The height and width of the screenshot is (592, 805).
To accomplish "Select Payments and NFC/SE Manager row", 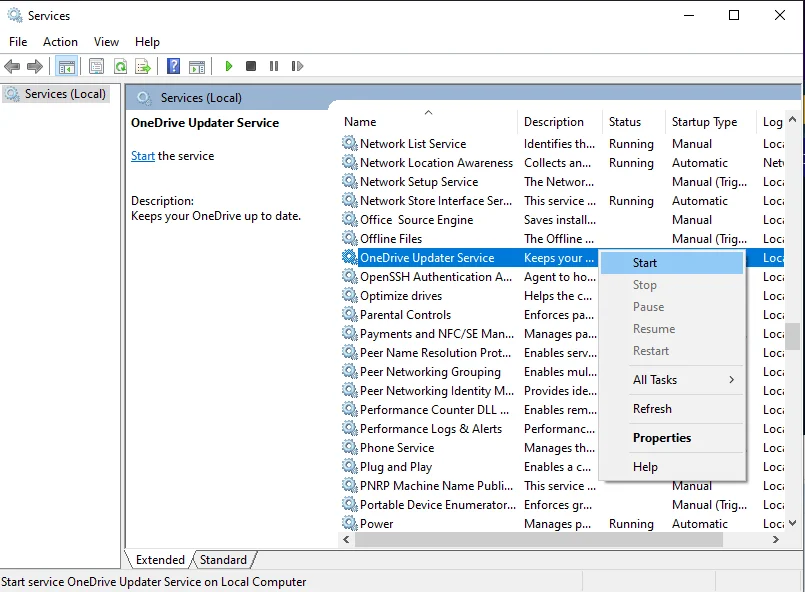I will pos(469,334).
